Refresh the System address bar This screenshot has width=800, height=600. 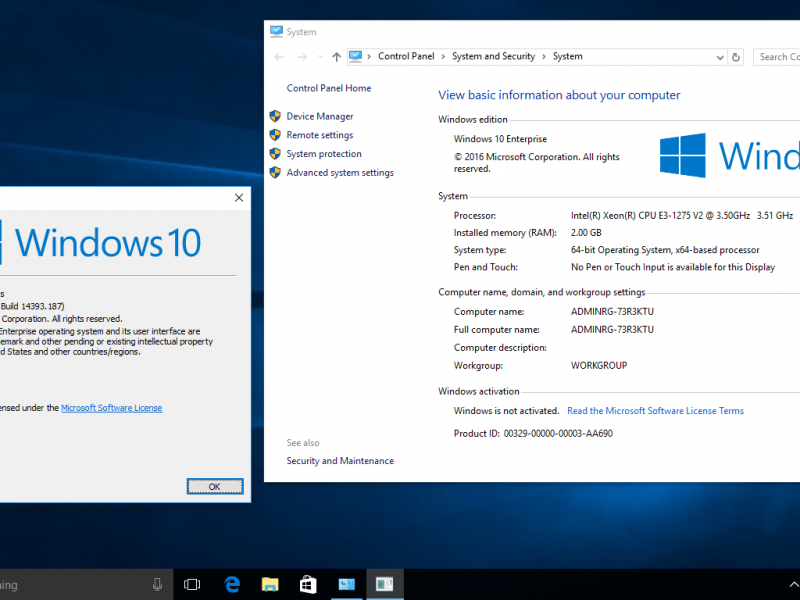coord(736,57)
